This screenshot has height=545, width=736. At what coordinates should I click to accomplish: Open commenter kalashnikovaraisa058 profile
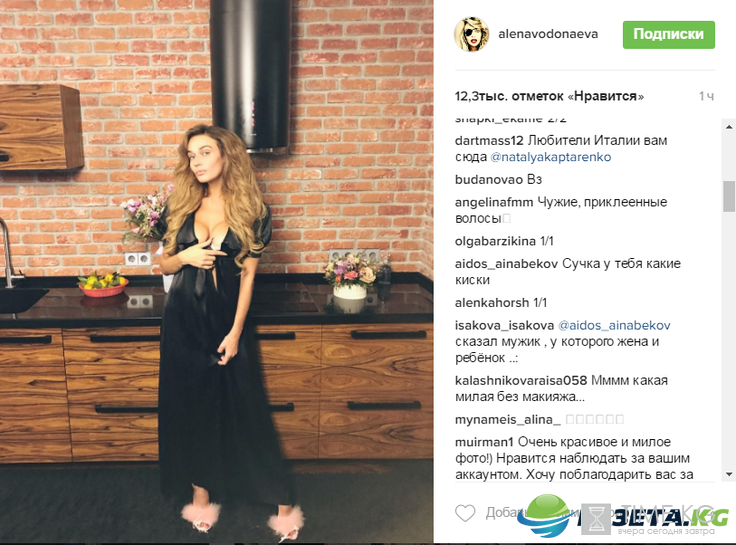click(x=521, y=380)
